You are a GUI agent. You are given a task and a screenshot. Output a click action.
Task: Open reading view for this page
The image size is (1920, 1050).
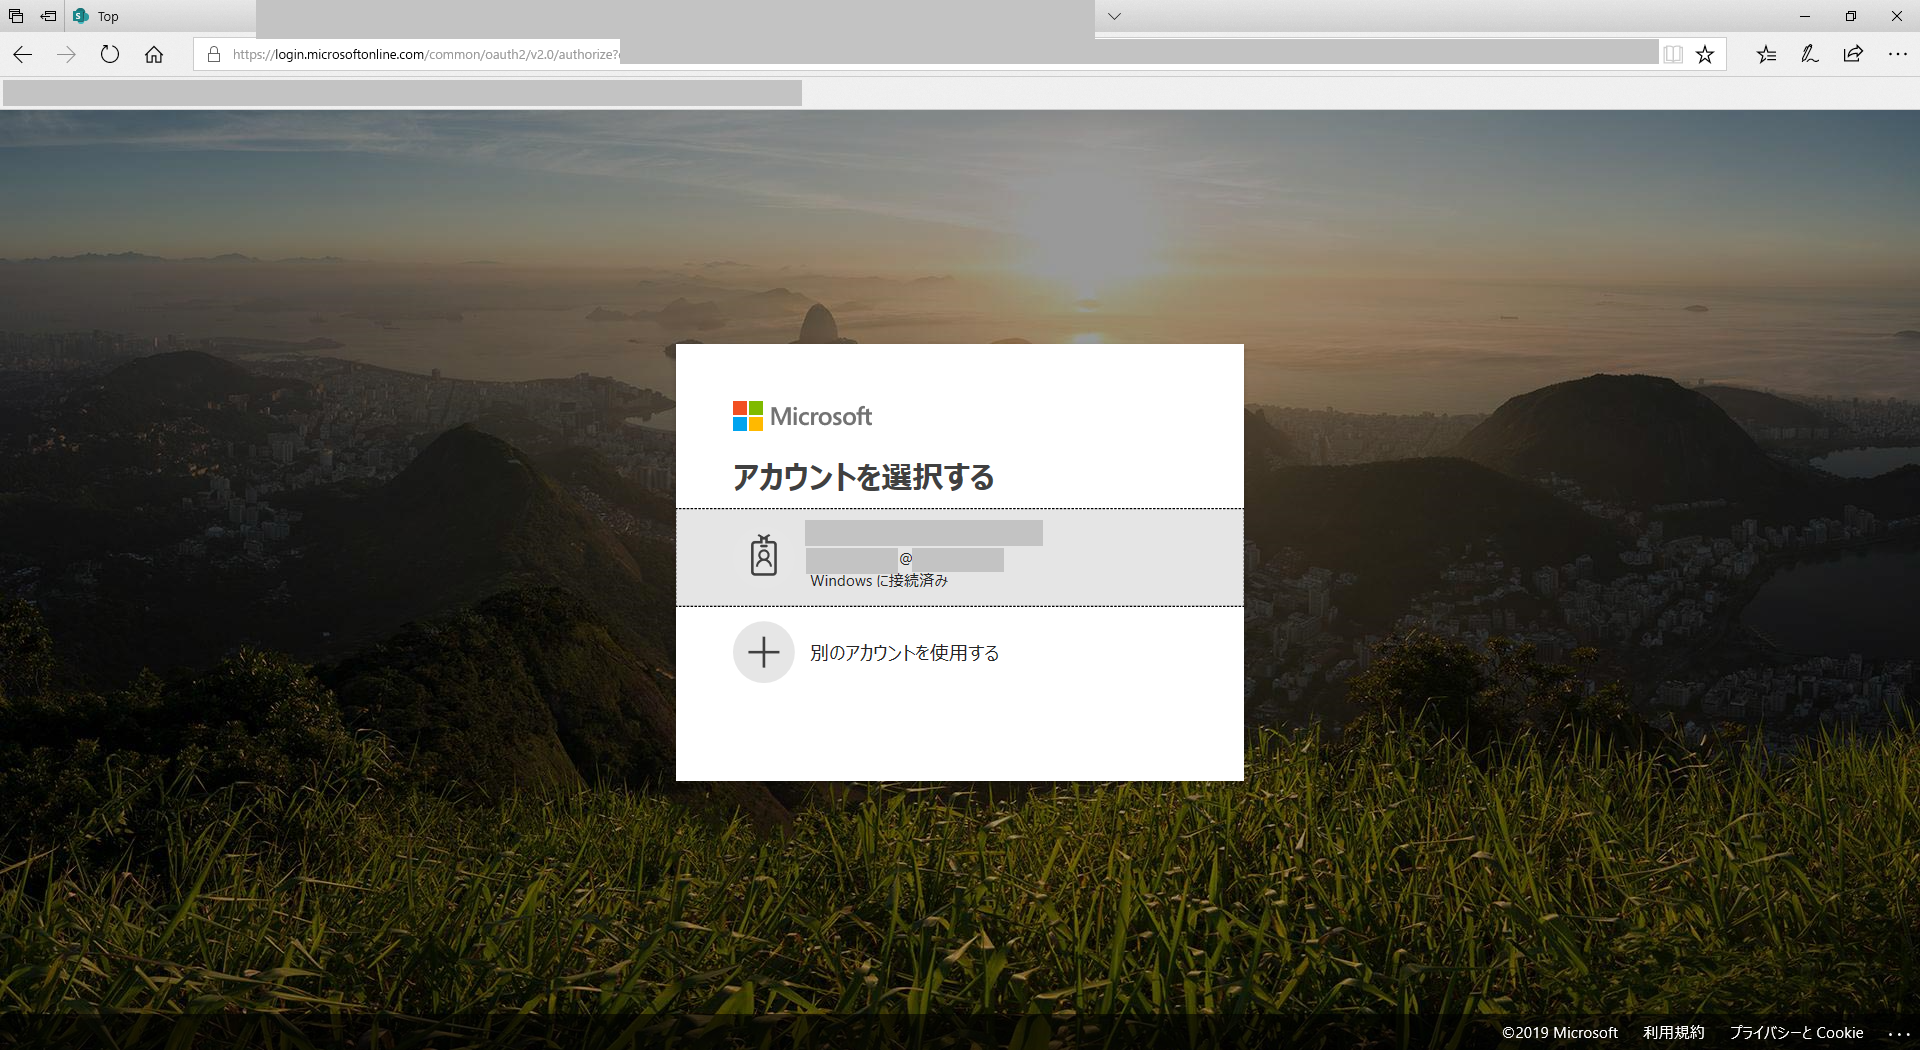pos(1673,54)
